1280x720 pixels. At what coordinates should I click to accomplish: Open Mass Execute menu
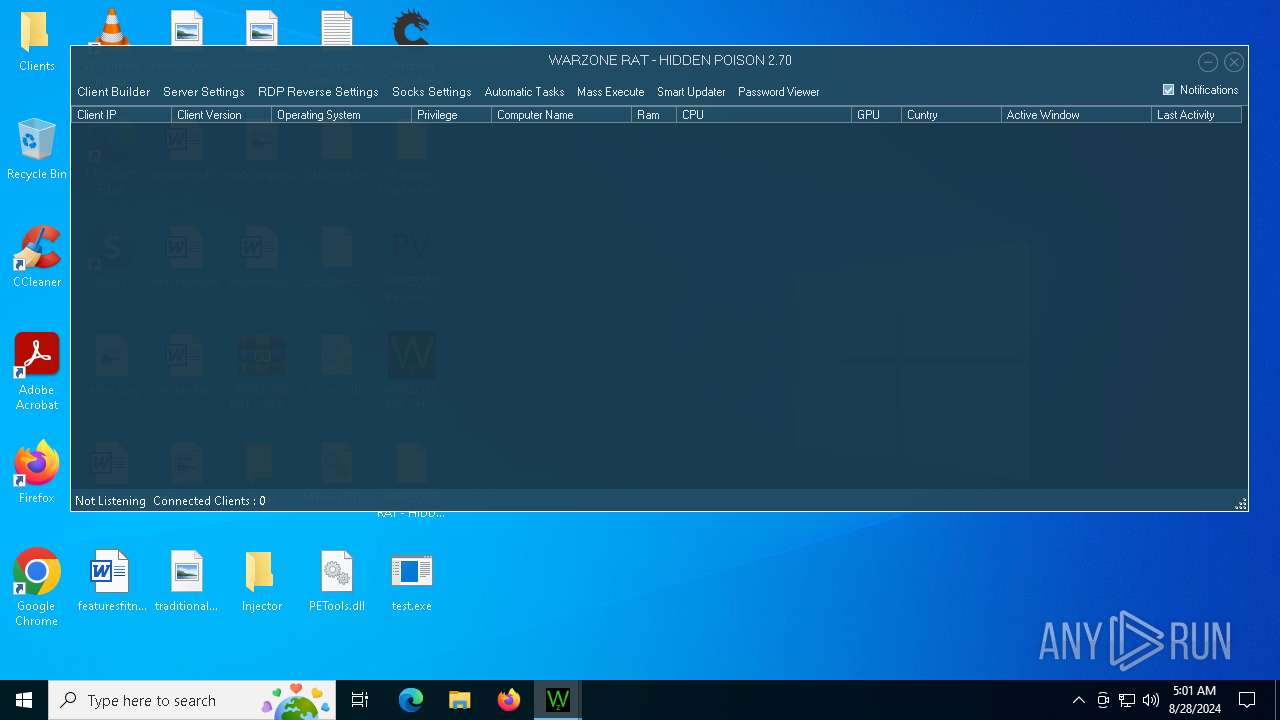click(610, 92)
